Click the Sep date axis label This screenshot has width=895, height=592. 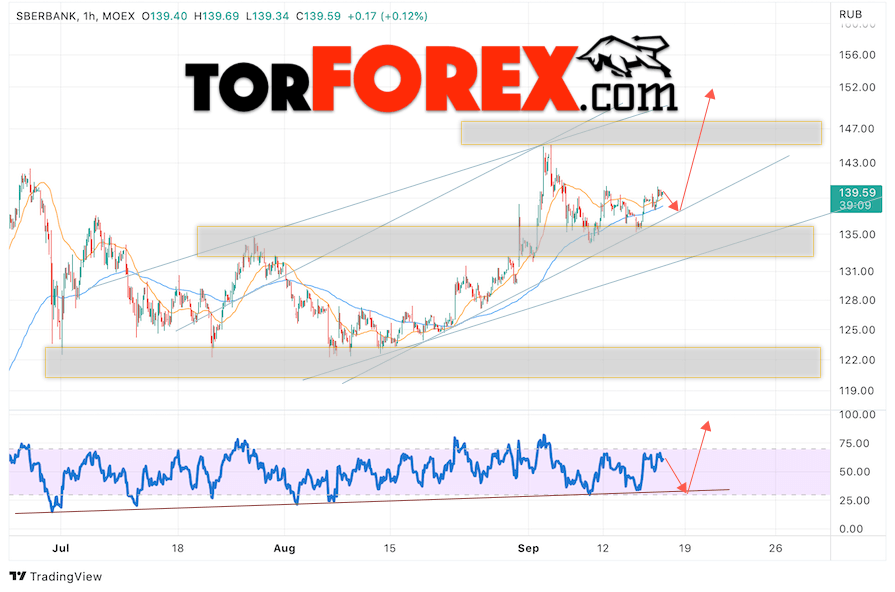click(x=528, y=548)
